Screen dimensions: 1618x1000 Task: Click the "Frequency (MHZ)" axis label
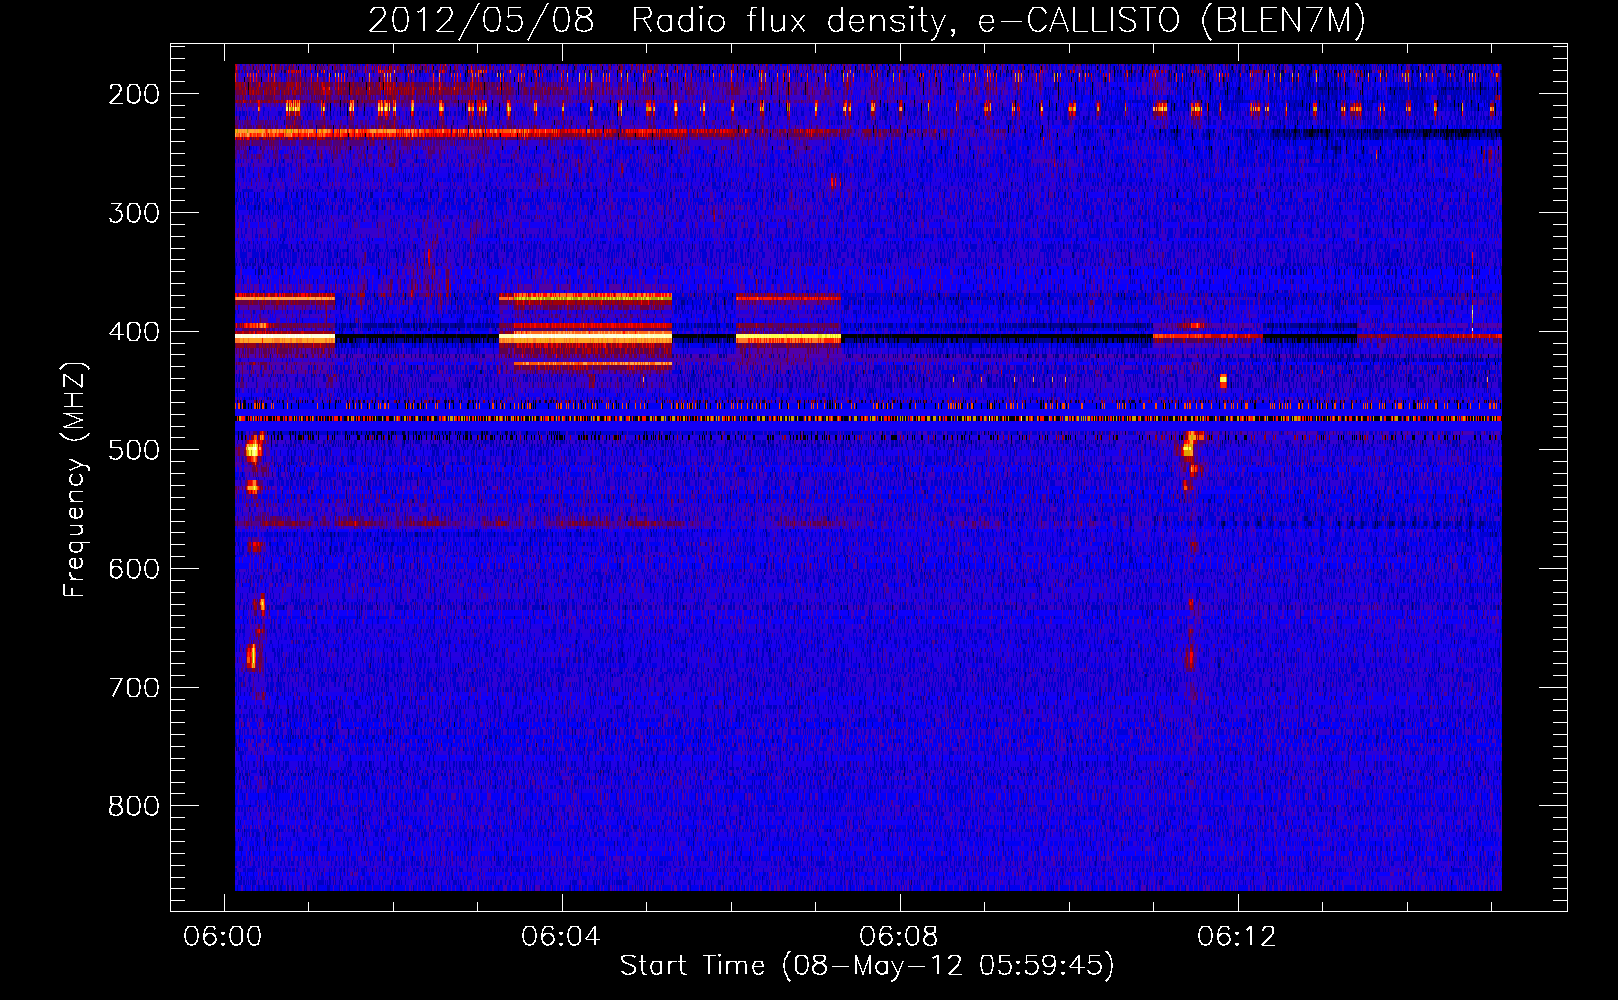point(75,480)
